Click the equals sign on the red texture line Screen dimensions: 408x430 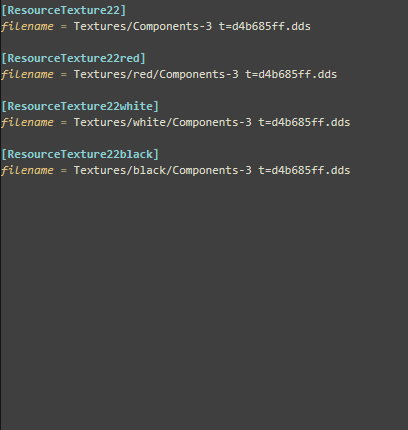63,75
